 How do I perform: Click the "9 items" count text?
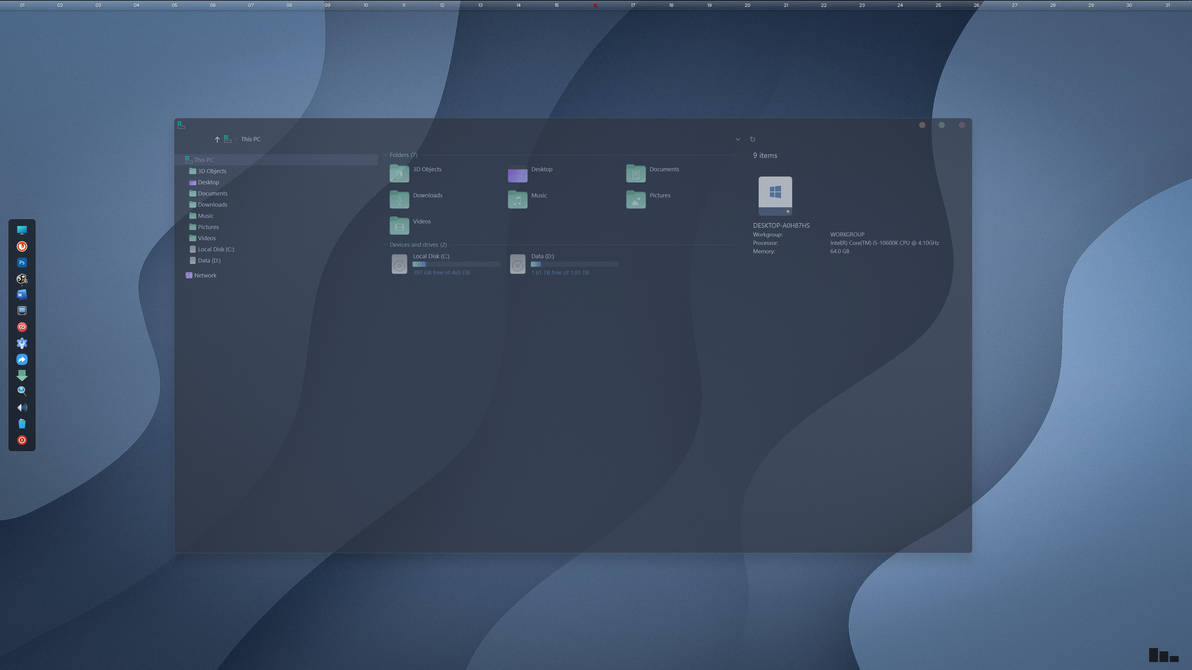click(765, 155)
